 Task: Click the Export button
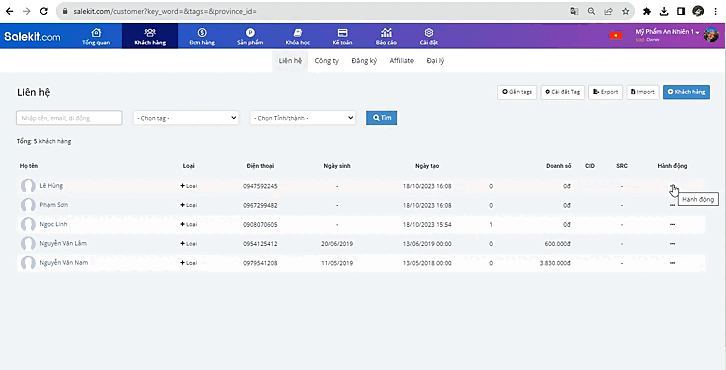pyautogui.click(x=606, y=92)
